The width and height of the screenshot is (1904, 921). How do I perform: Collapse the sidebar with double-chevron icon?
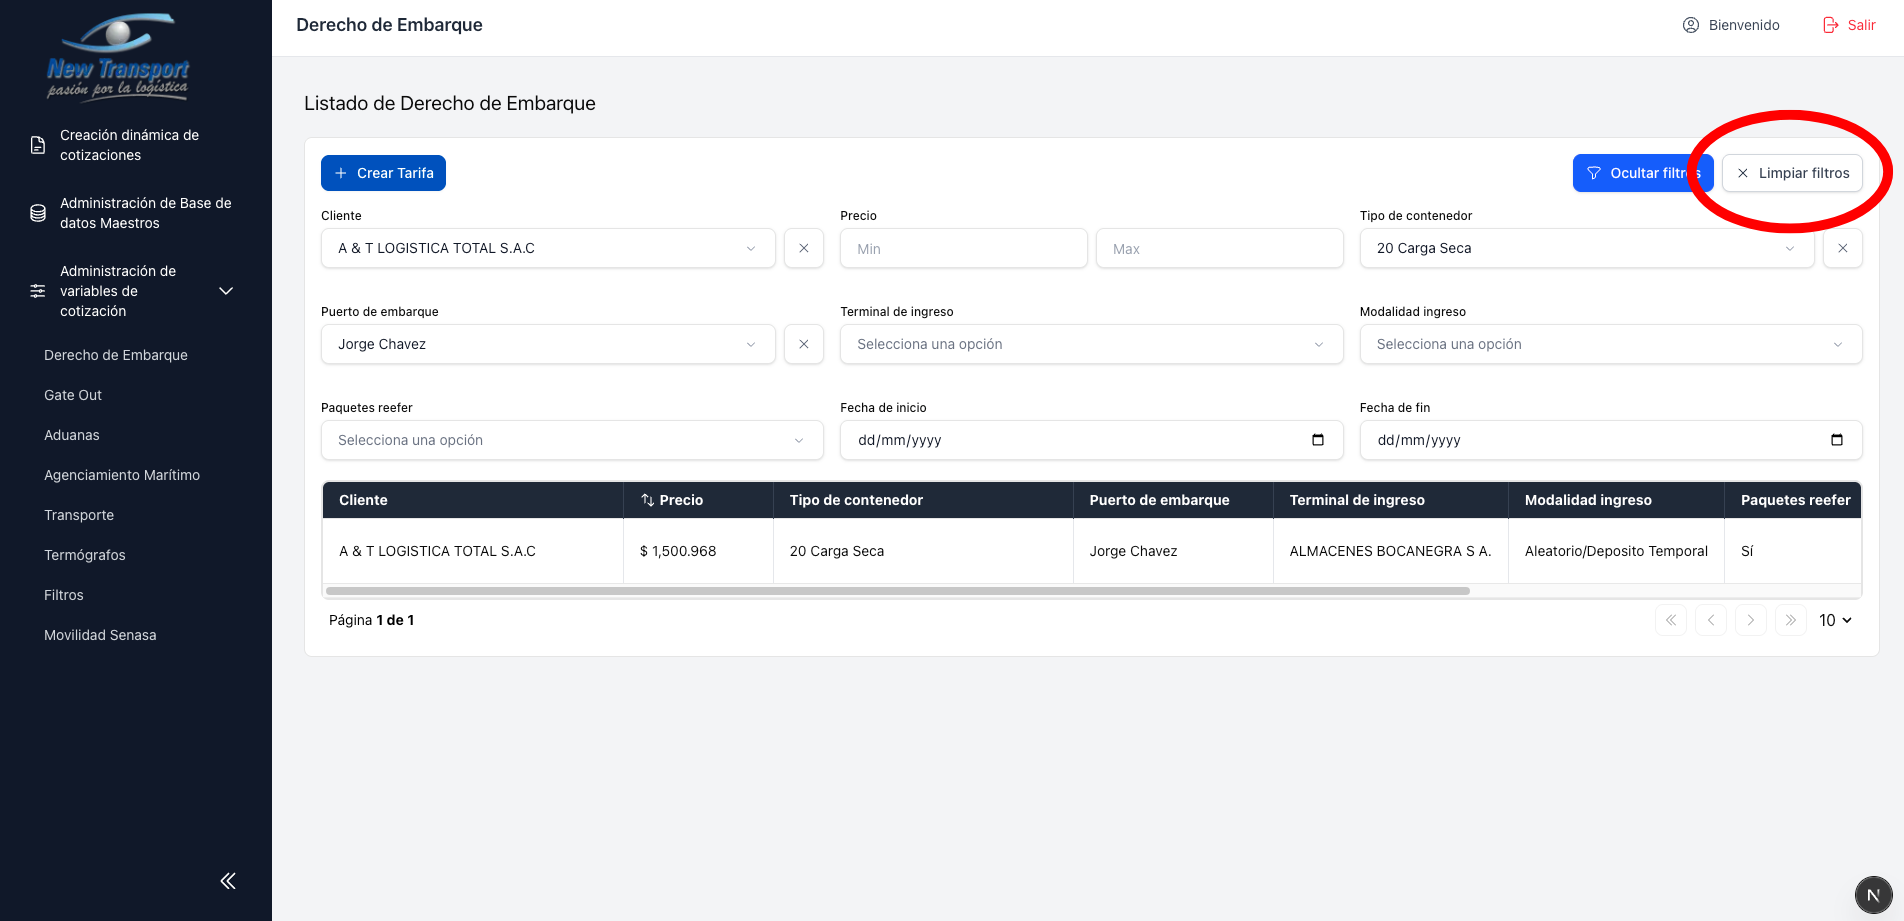tap(228, 880)
